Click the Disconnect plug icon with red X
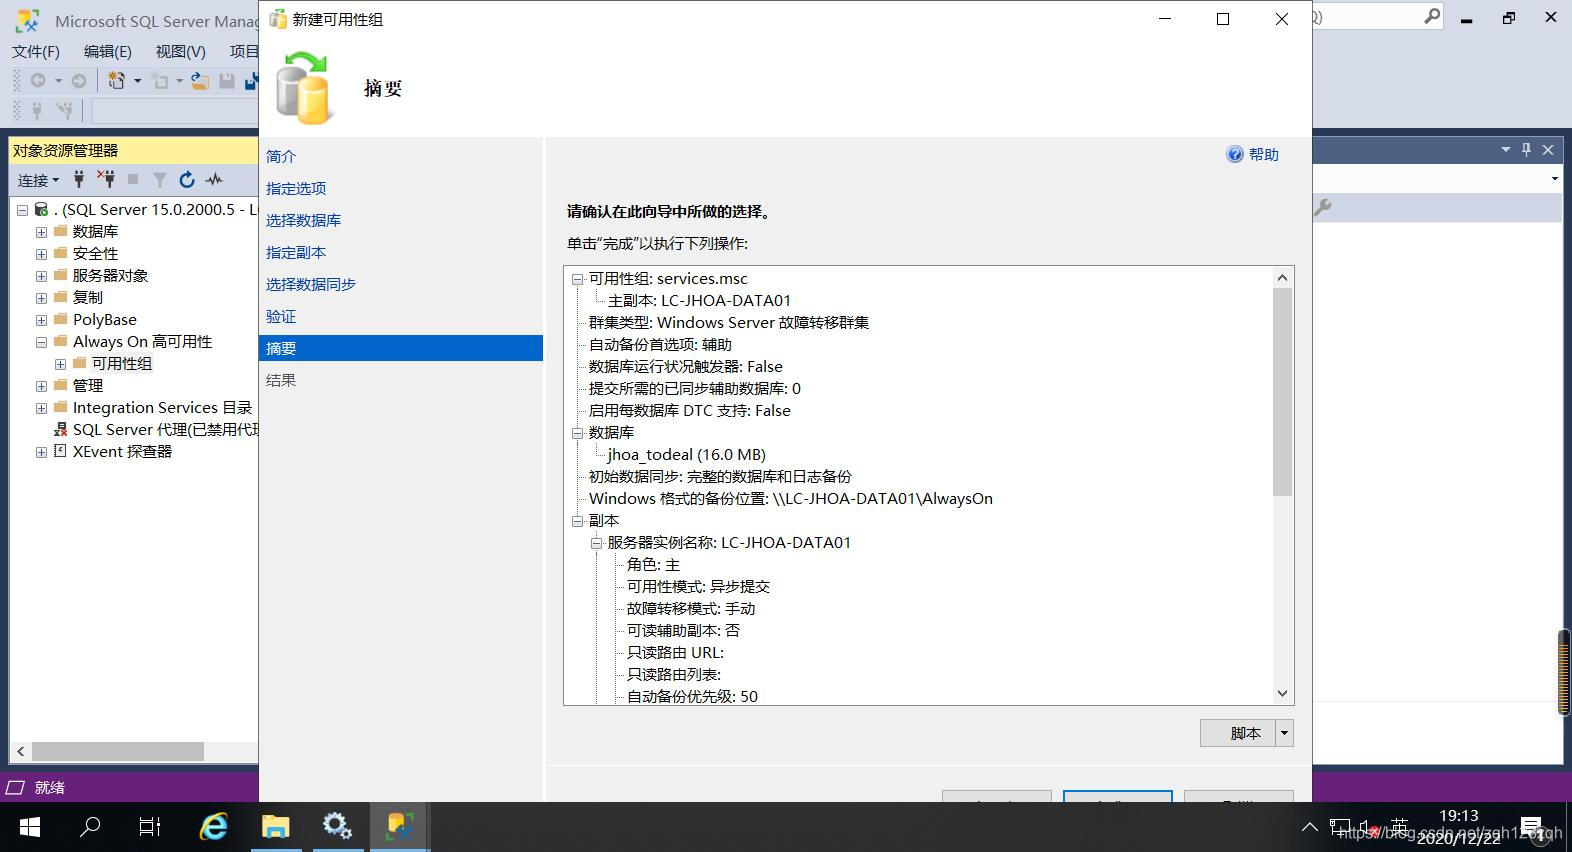This screenshot has height=852, width=1572. [105, 179]
